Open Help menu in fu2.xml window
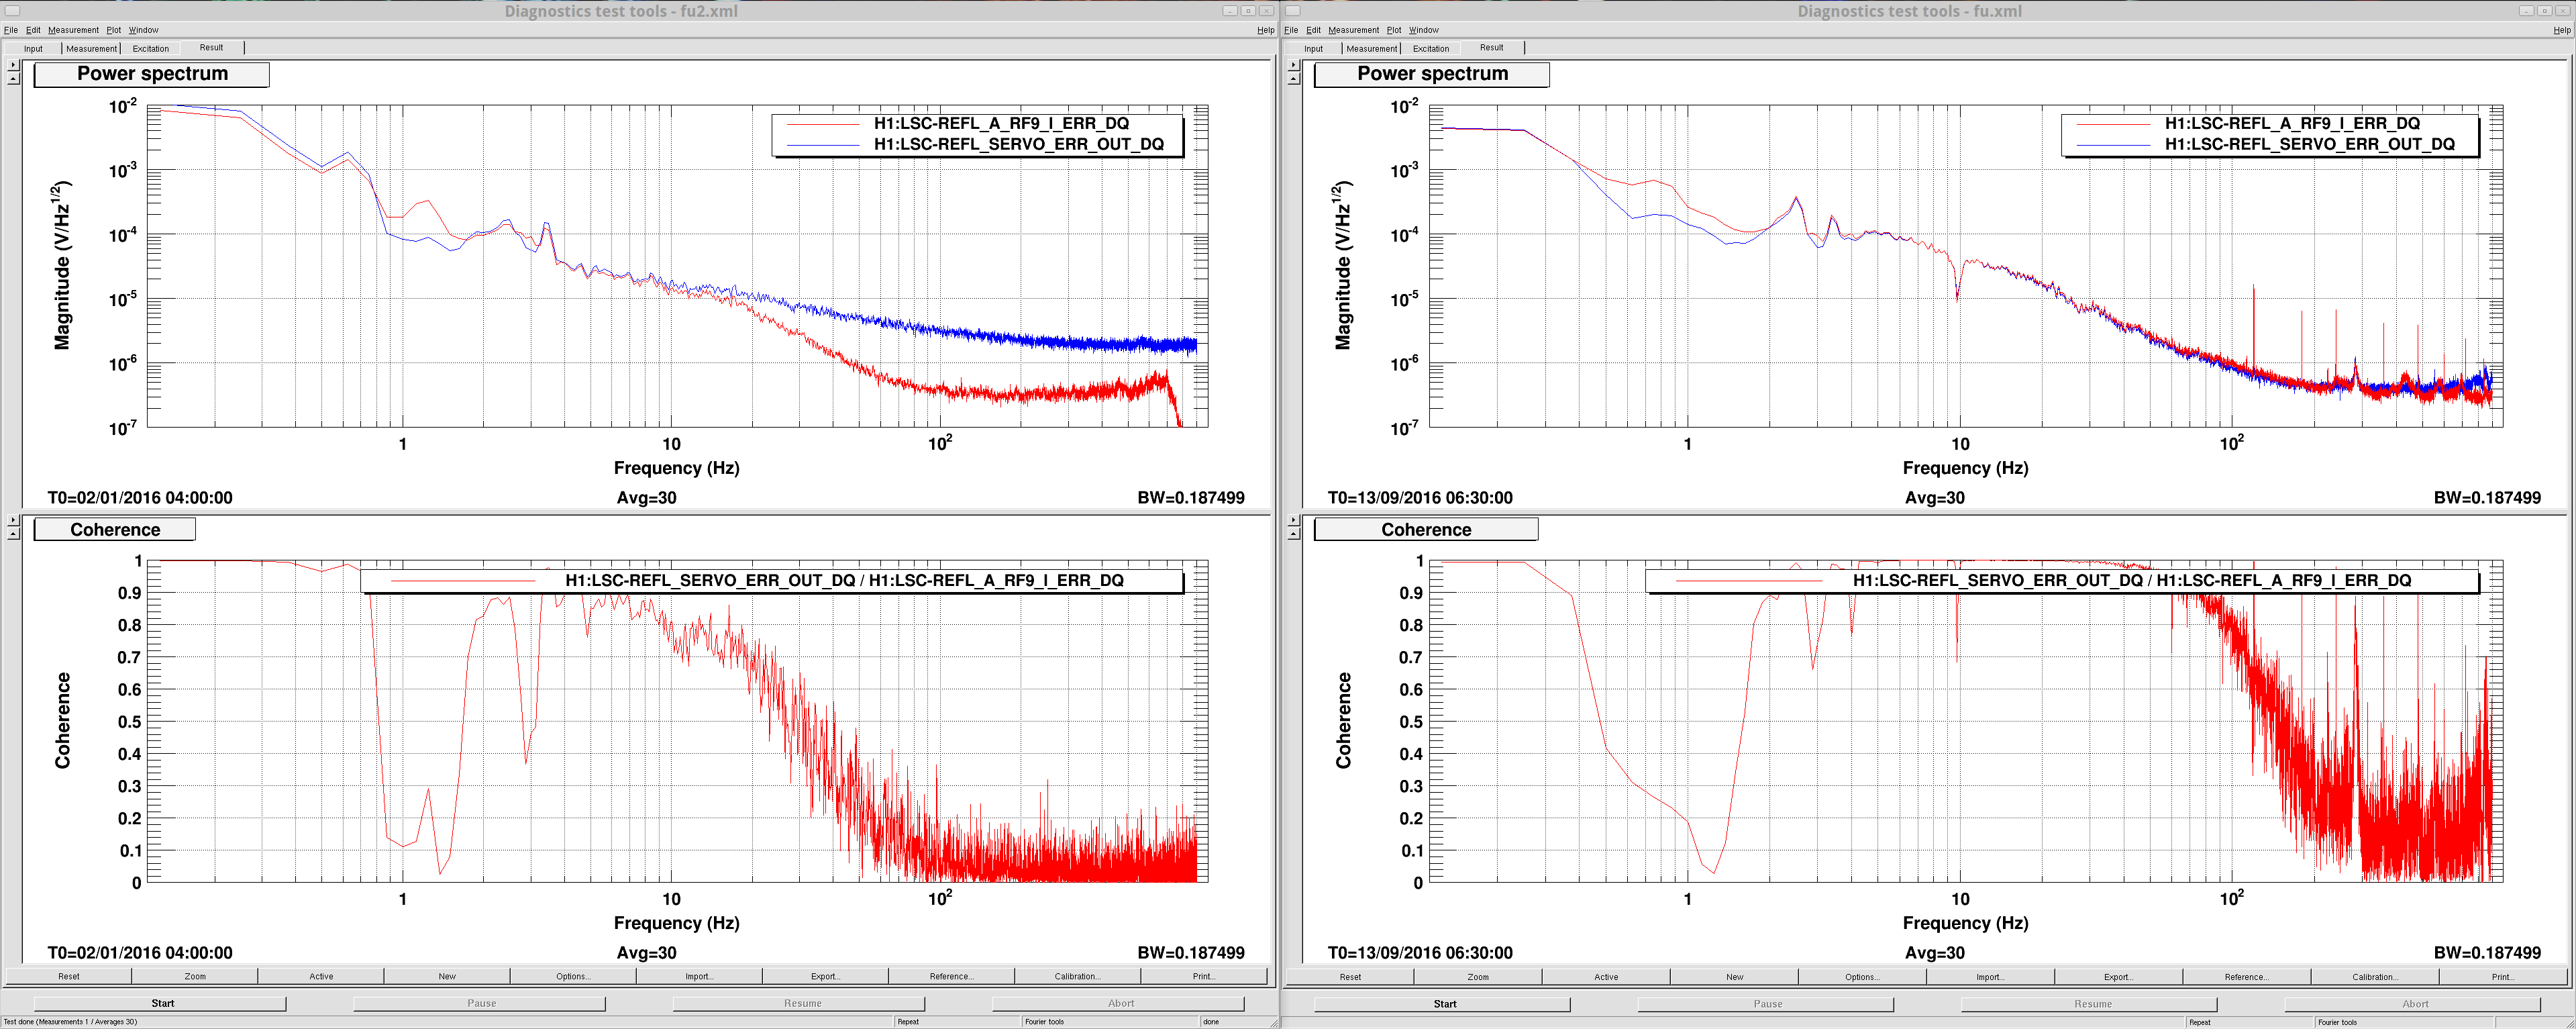The height and width of the screenshot is (1029, 2576). click(1265, 30)
